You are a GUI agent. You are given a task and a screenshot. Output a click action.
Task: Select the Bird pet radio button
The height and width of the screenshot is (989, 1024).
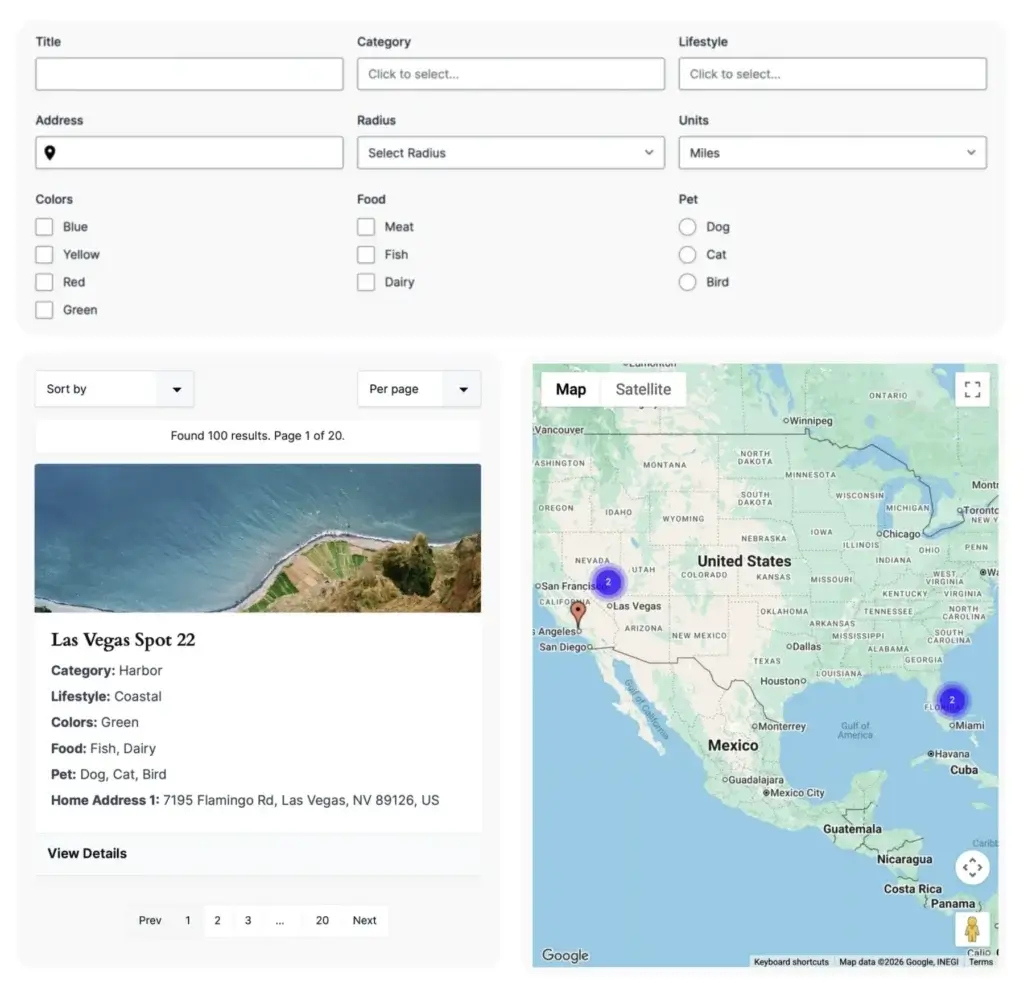pyautogui.click(x=687, y=282)
